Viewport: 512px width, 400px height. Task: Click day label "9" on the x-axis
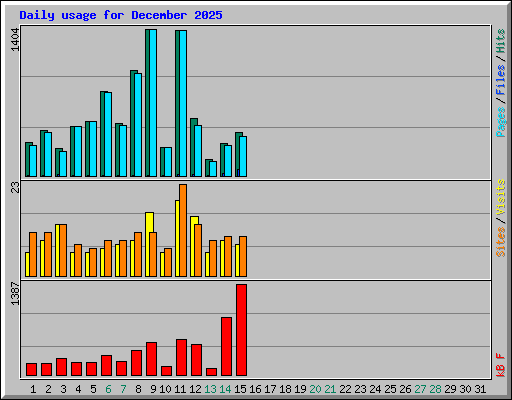(x=153, y=389)
